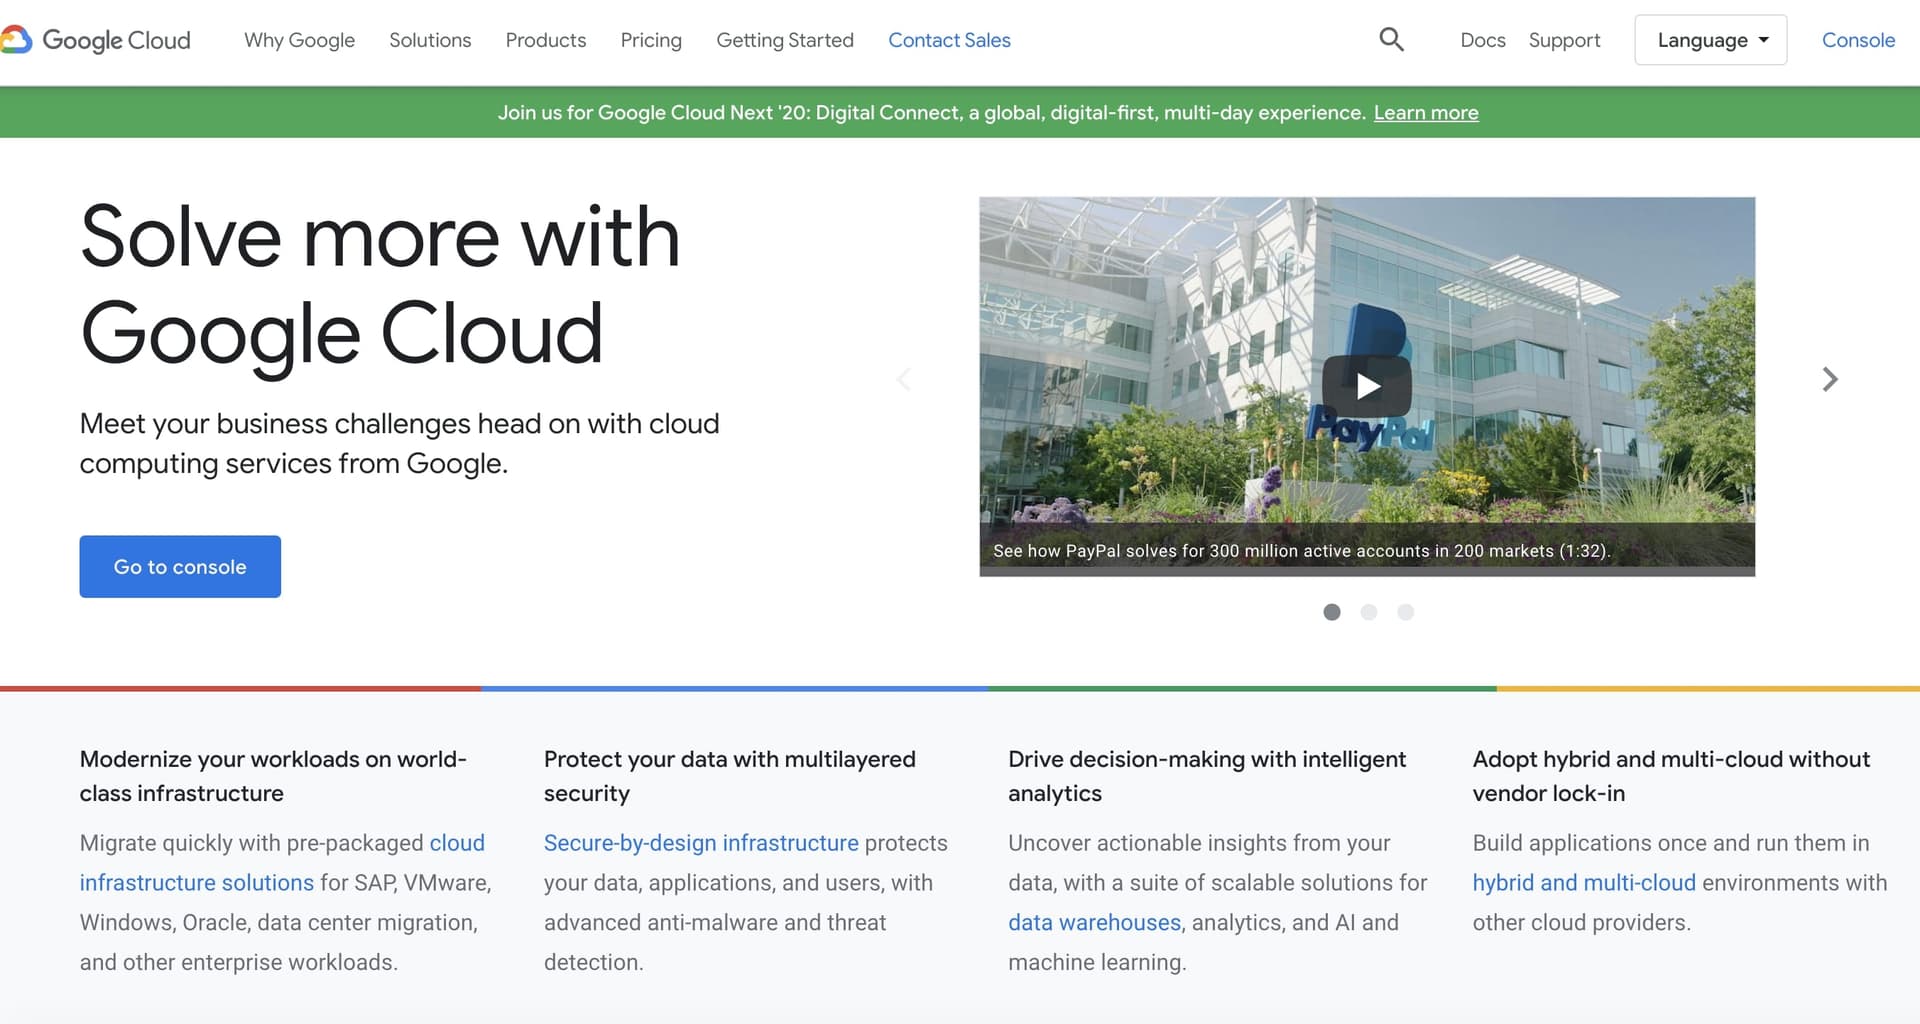Select the first carousel dot
The width and height of the screenshot is (1920, 1024).
pos(1331,612)
